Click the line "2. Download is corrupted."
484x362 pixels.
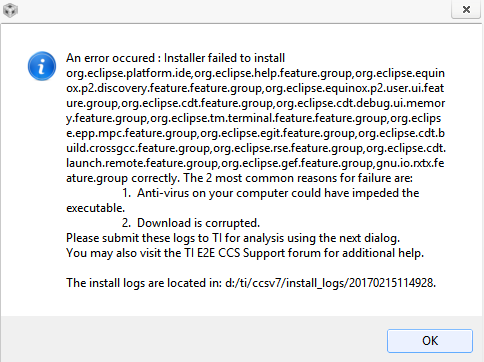[191, 223]
